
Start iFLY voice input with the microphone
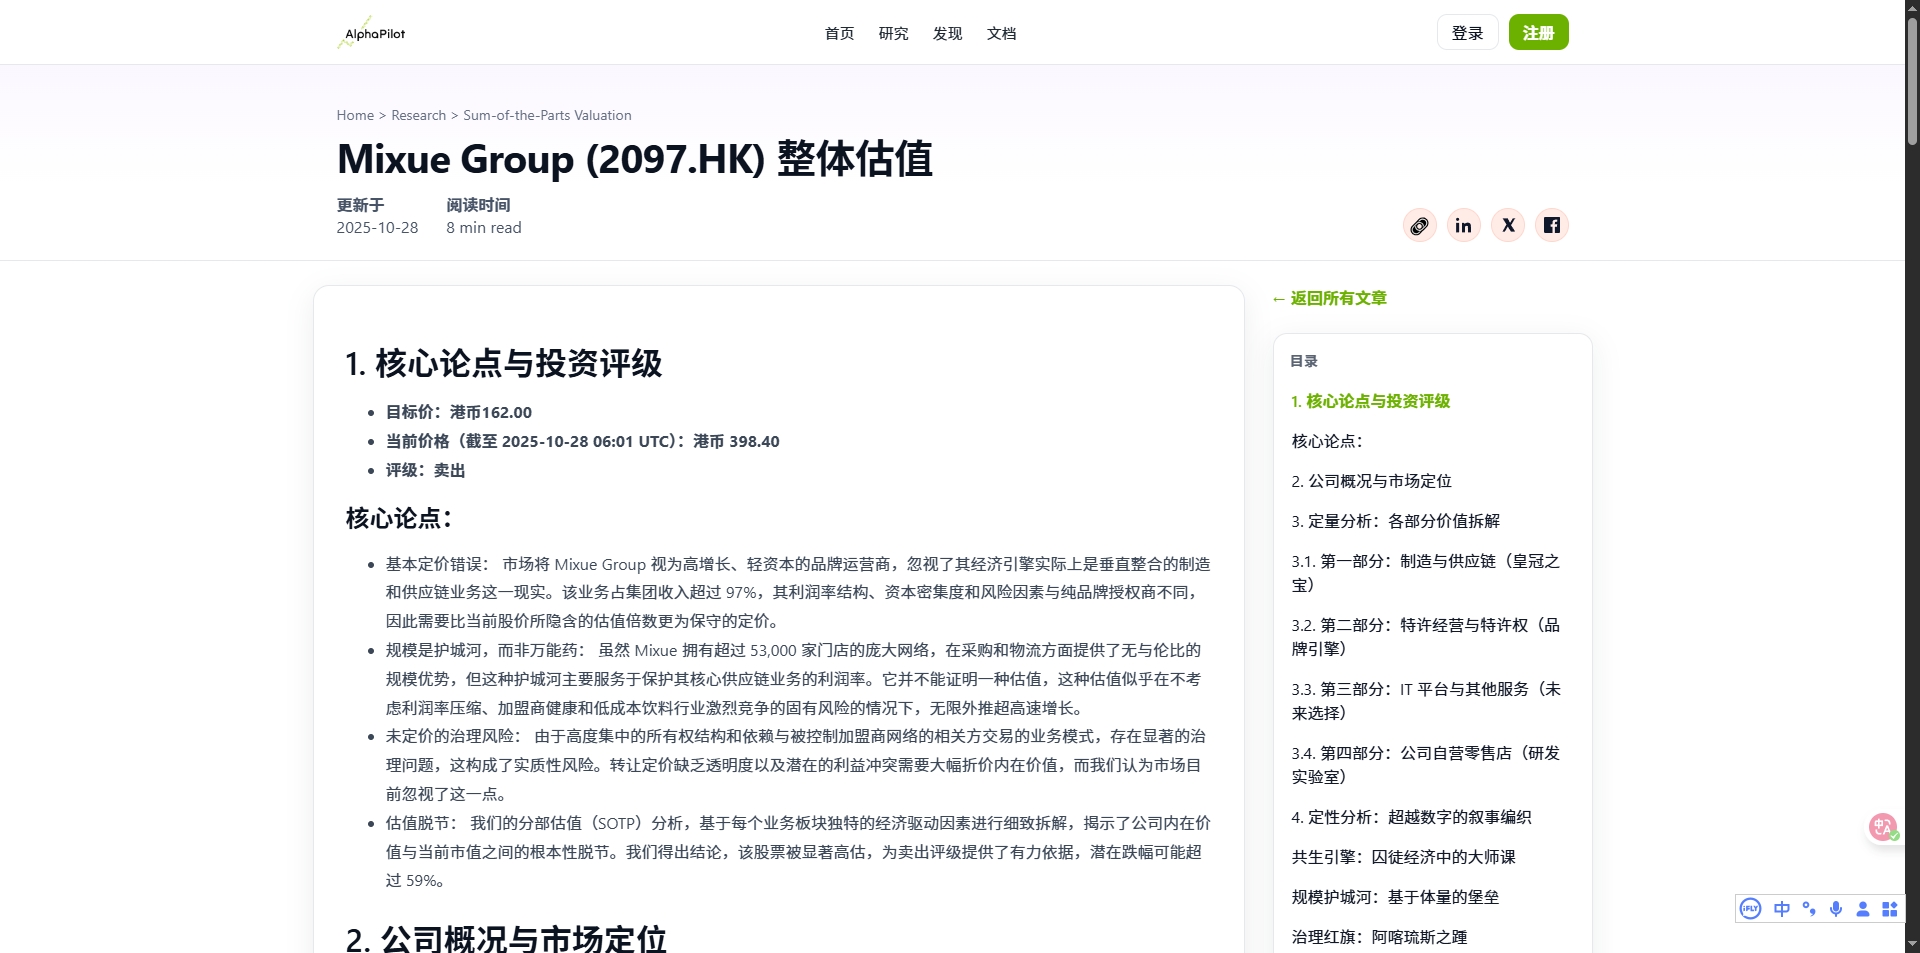(1836, 909)
